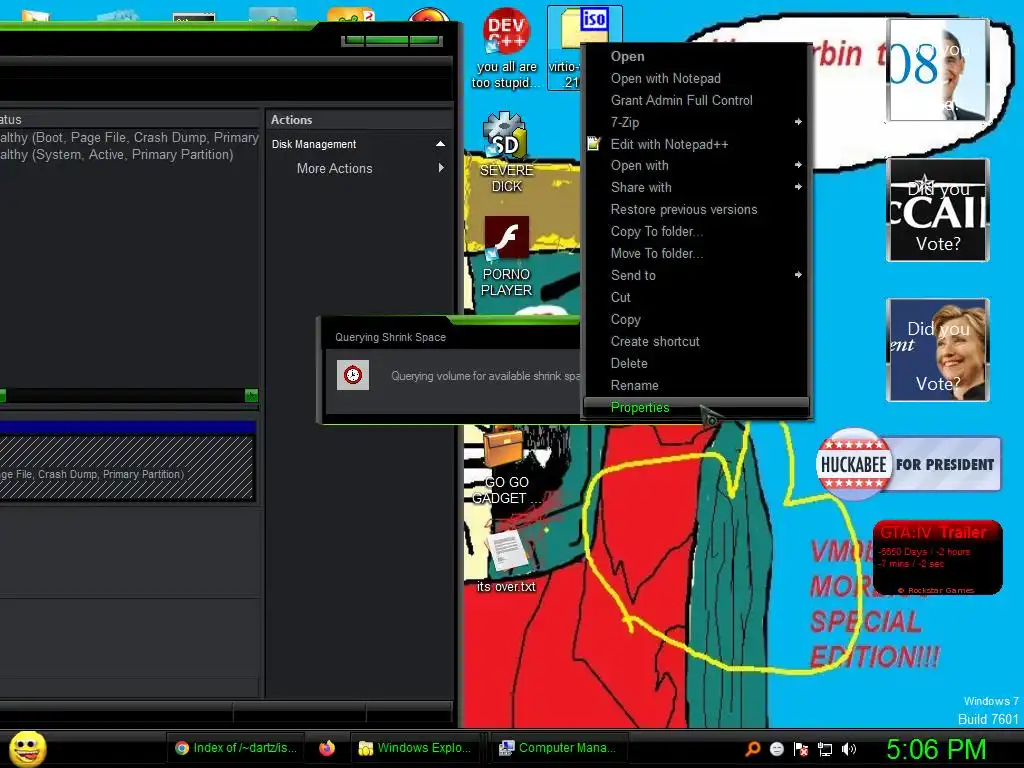Viewport: 1024px width, 768px height.
Task: Open the network tray icon
Action: click(x=825, y=749)
